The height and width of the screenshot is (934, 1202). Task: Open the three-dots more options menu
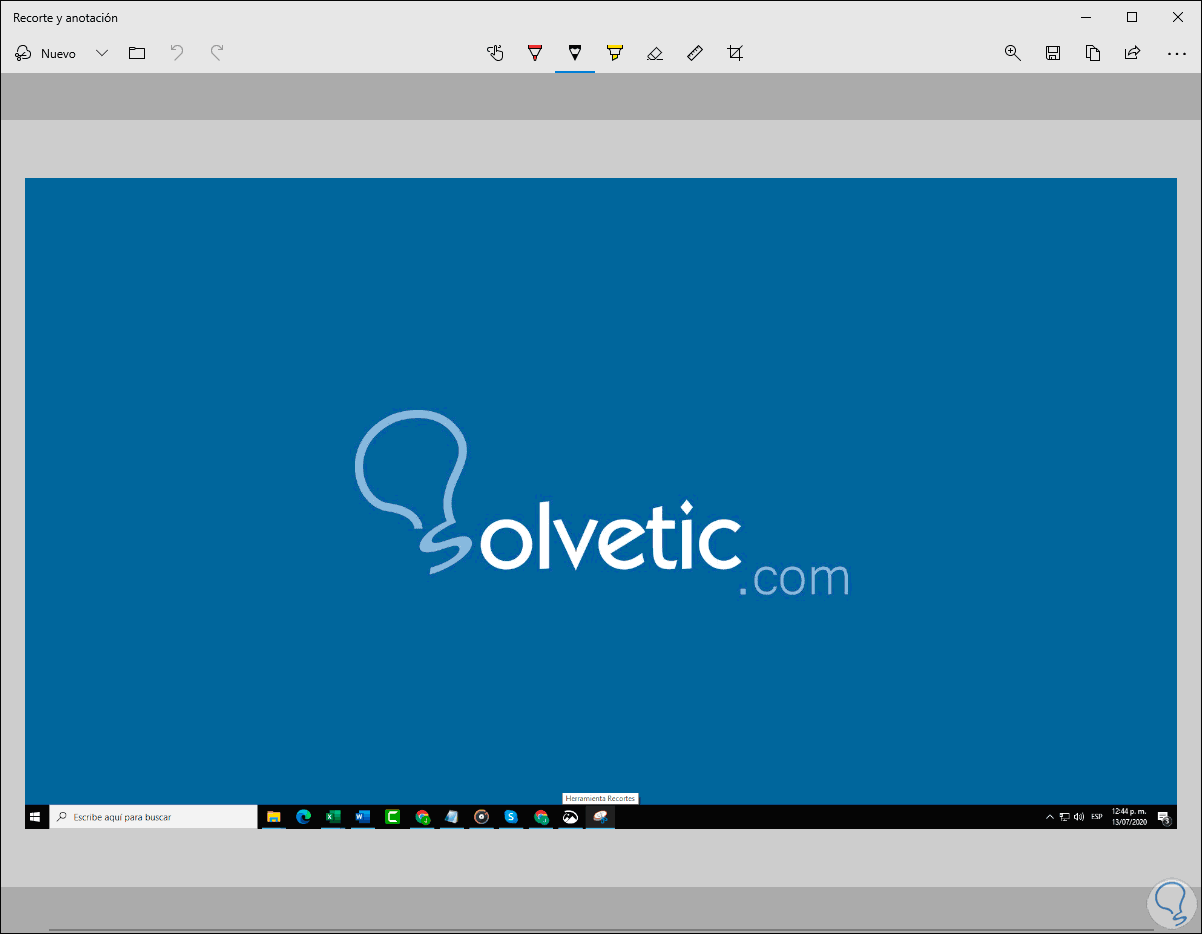click(x=1177, y=53)
